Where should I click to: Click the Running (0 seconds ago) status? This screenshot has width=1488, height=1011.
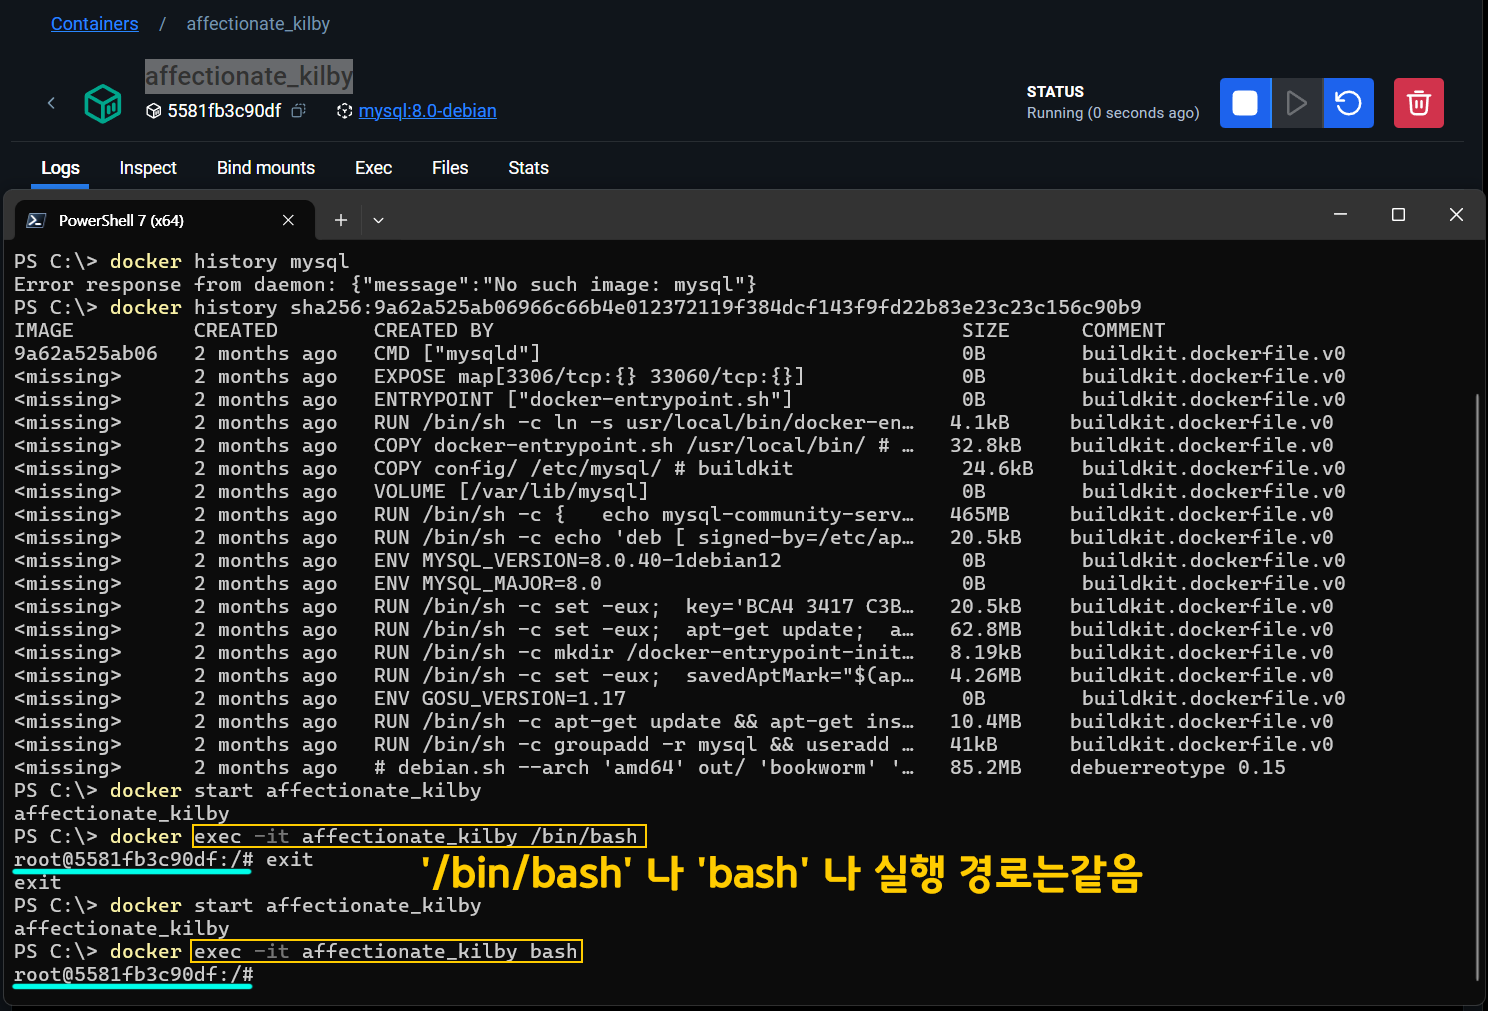pos(1113,113)
